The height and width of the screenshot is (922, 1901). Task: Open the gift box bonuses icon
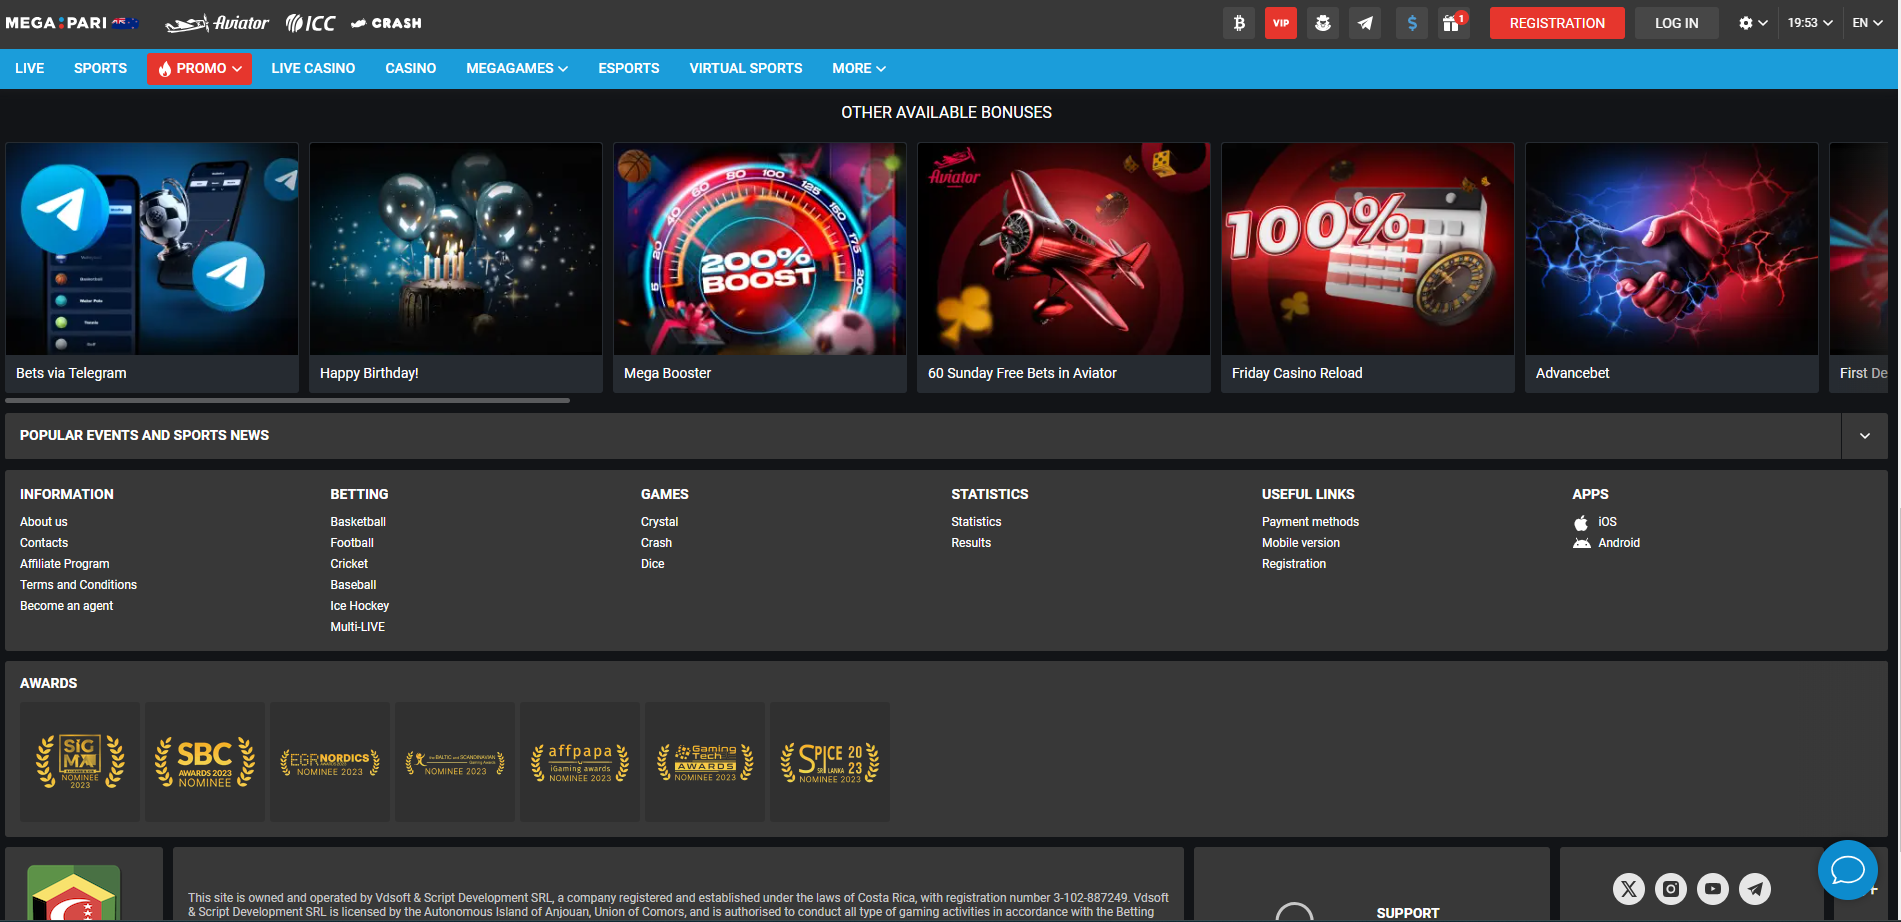point(1452,23)
